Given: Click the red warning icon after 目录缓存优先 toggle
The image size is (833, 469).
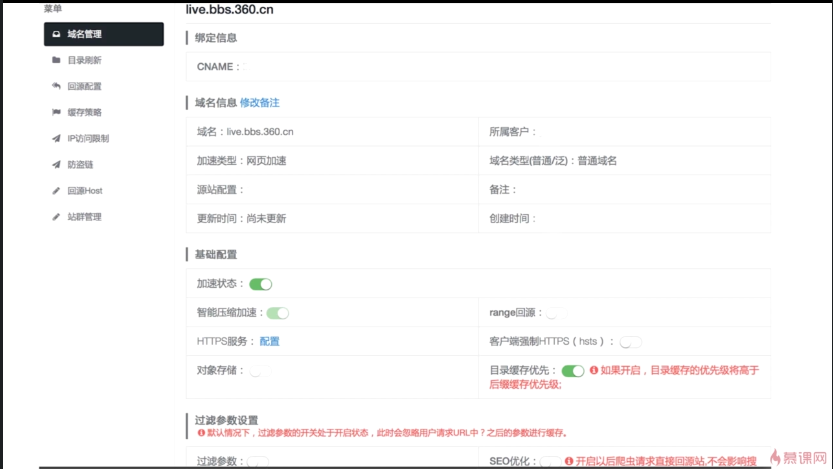Looking at the screenshot, I should point(594,370).
